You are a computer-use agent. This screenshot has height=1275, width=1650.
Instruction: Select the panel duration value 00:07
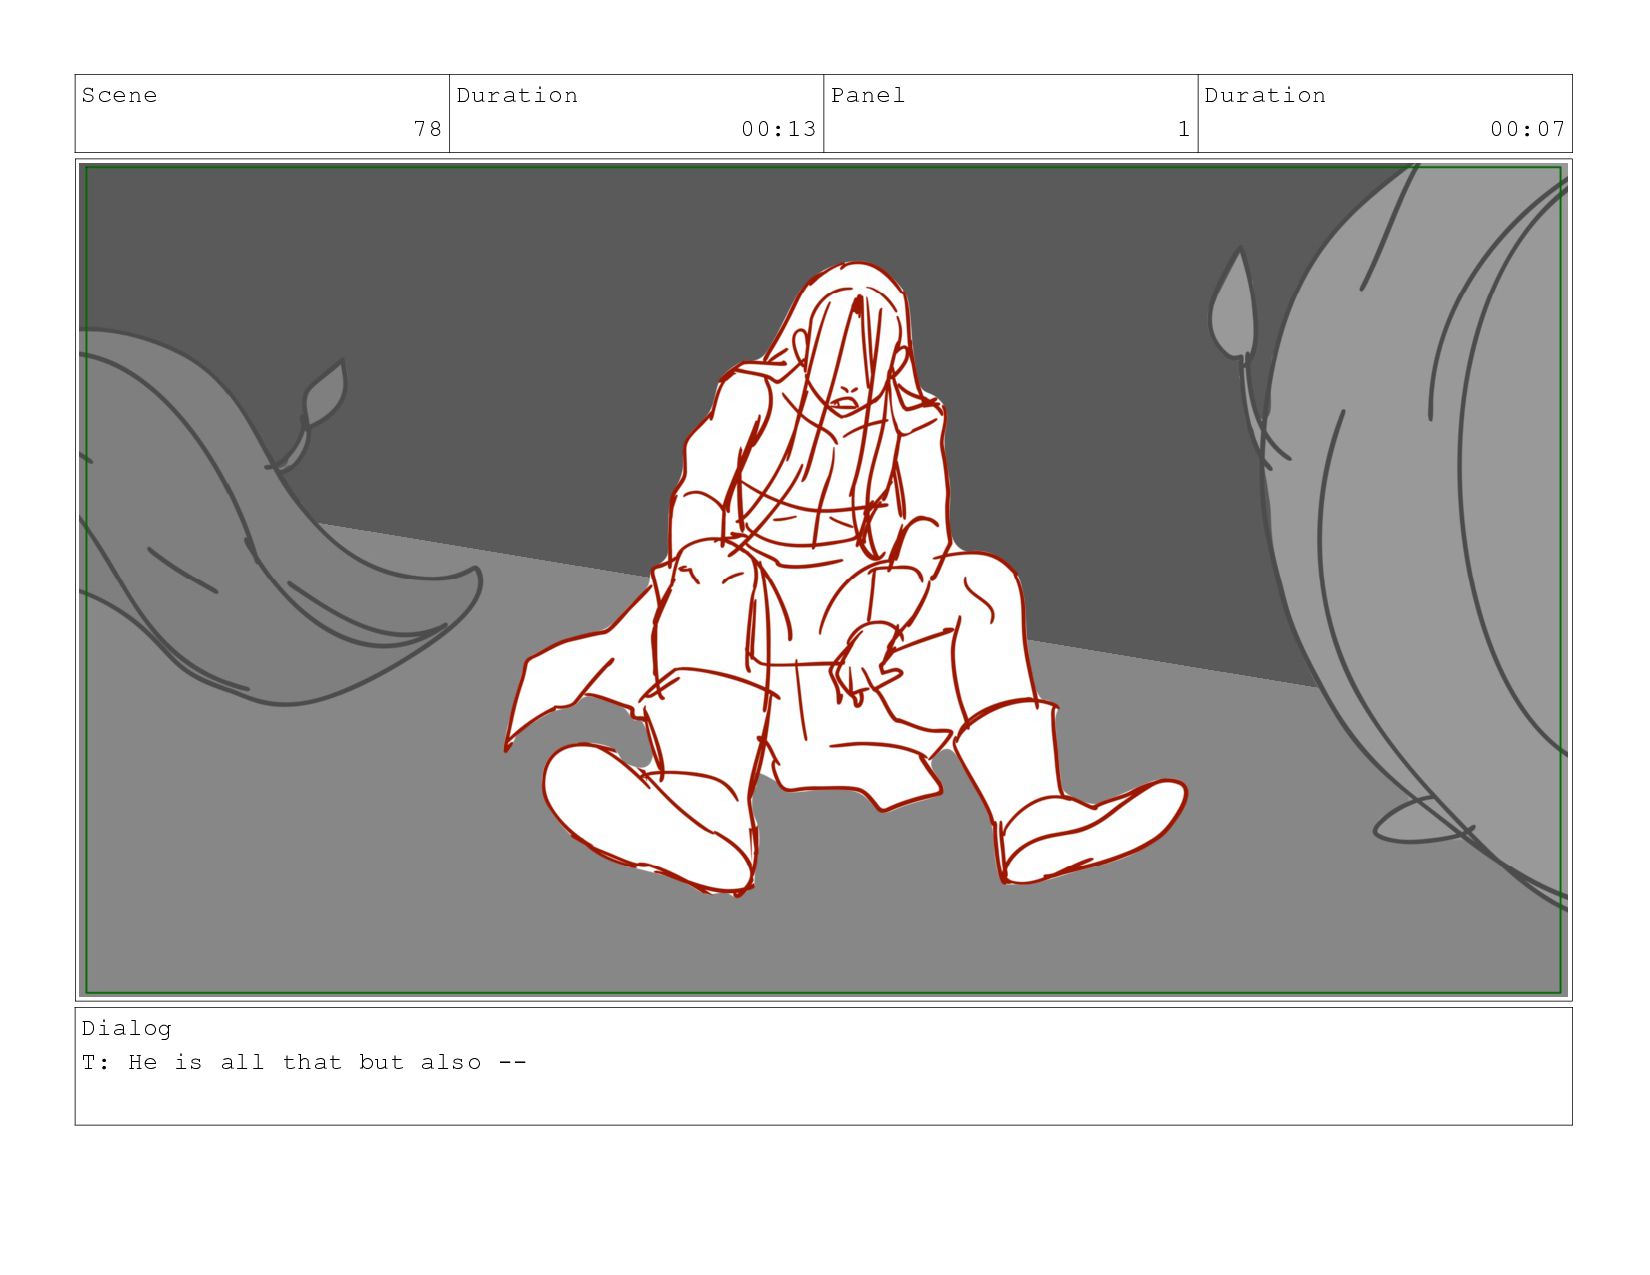[1527, 129]
